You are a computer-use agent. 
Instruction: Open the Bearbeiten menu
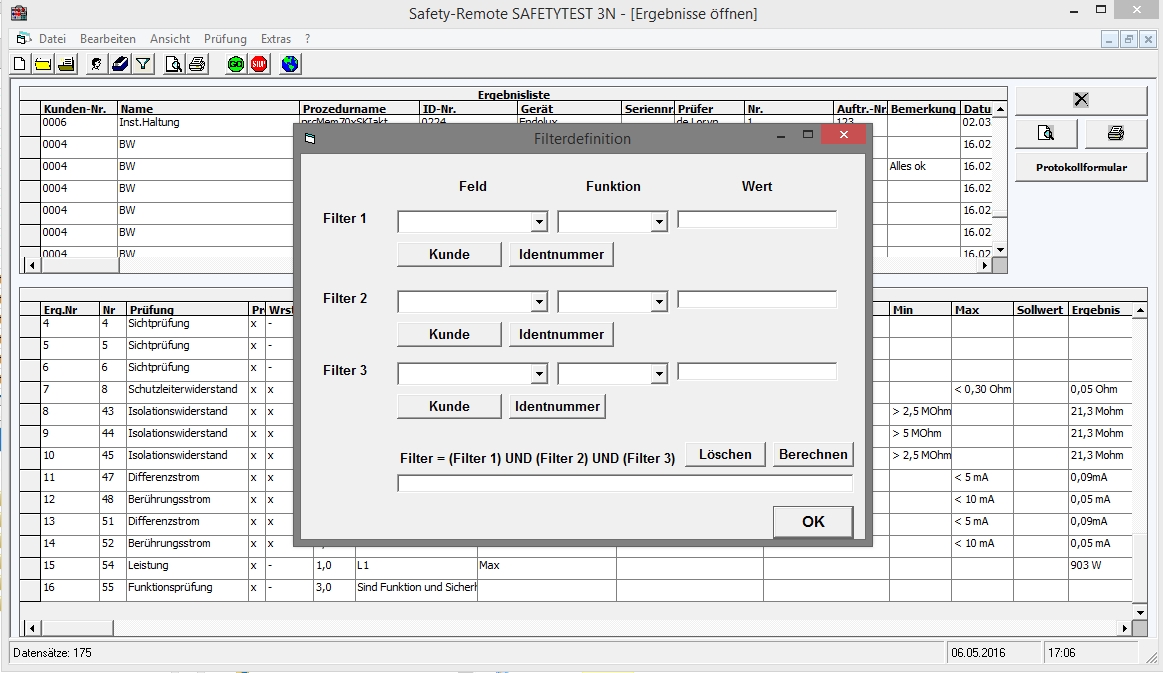(108, 39)
